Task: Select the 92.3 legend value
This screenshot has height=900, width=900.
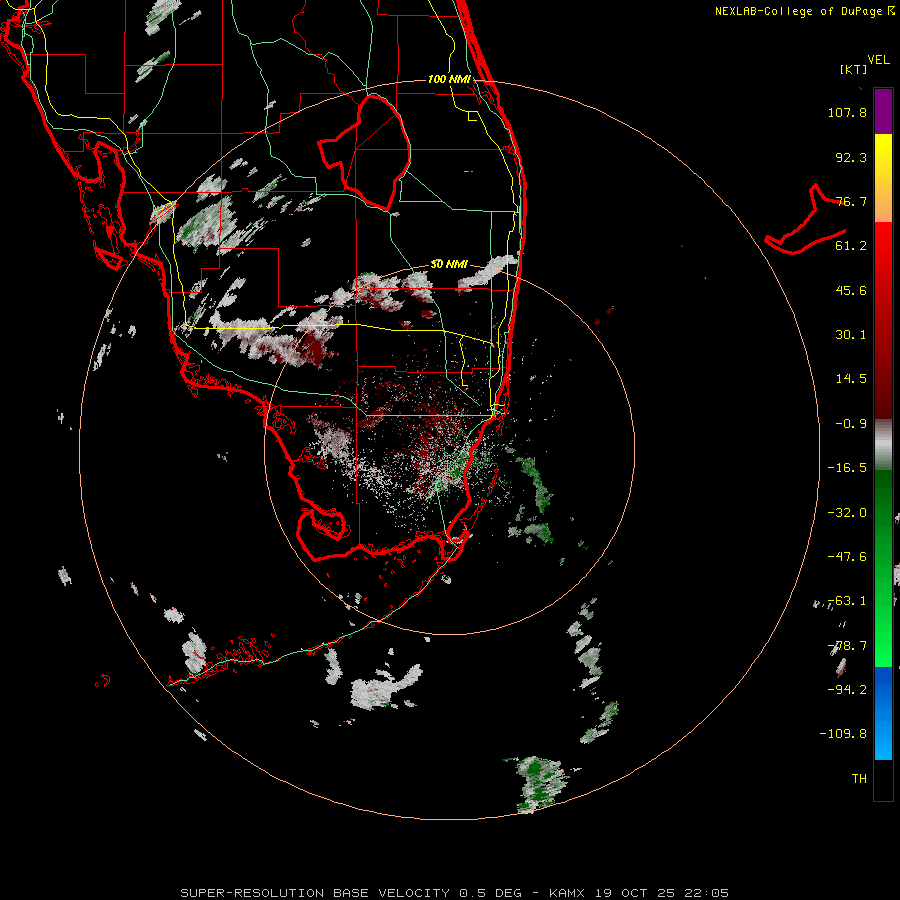Action: 851,157
